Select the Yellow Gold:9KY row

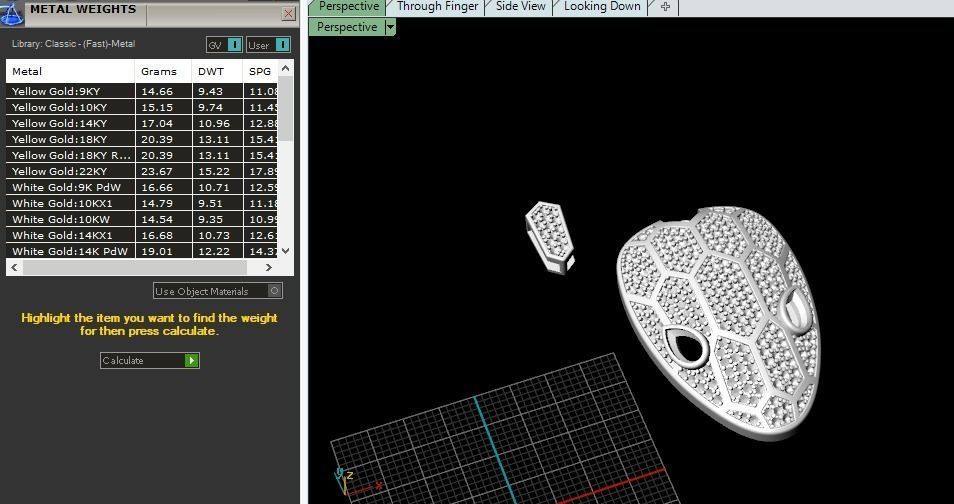tap(142, 91)
